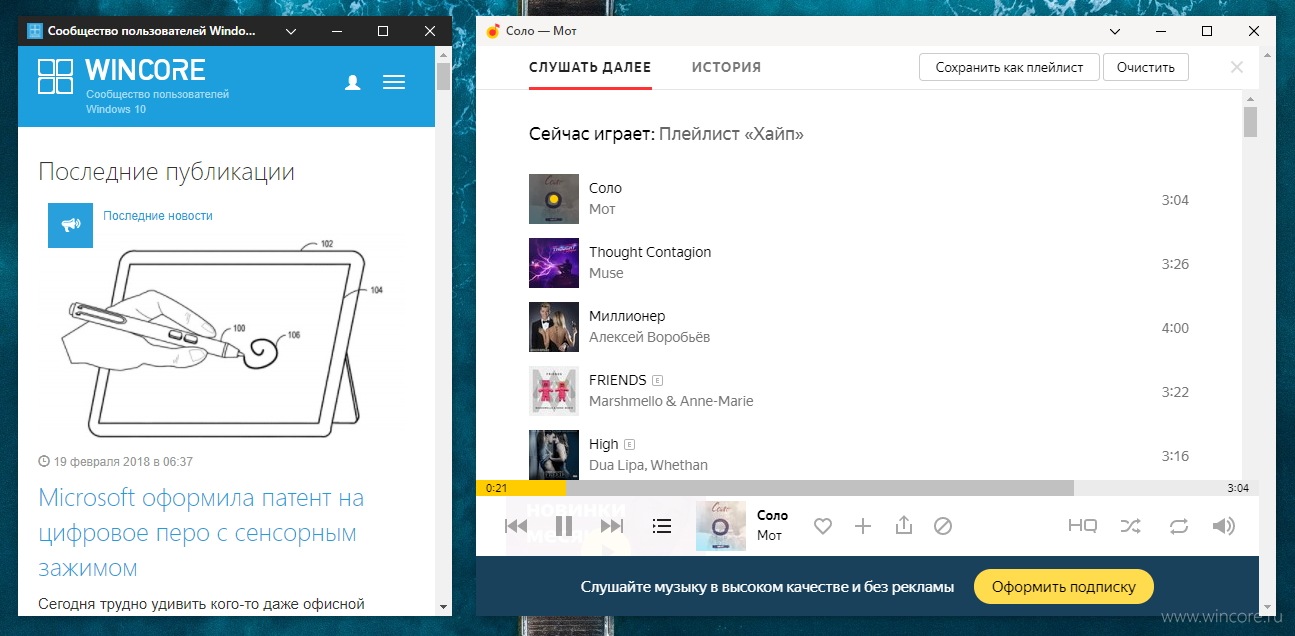Select the track title Миллионер
Image resolution: width=1295 pixels, height=636 pixels.
(x=627, y=316)
